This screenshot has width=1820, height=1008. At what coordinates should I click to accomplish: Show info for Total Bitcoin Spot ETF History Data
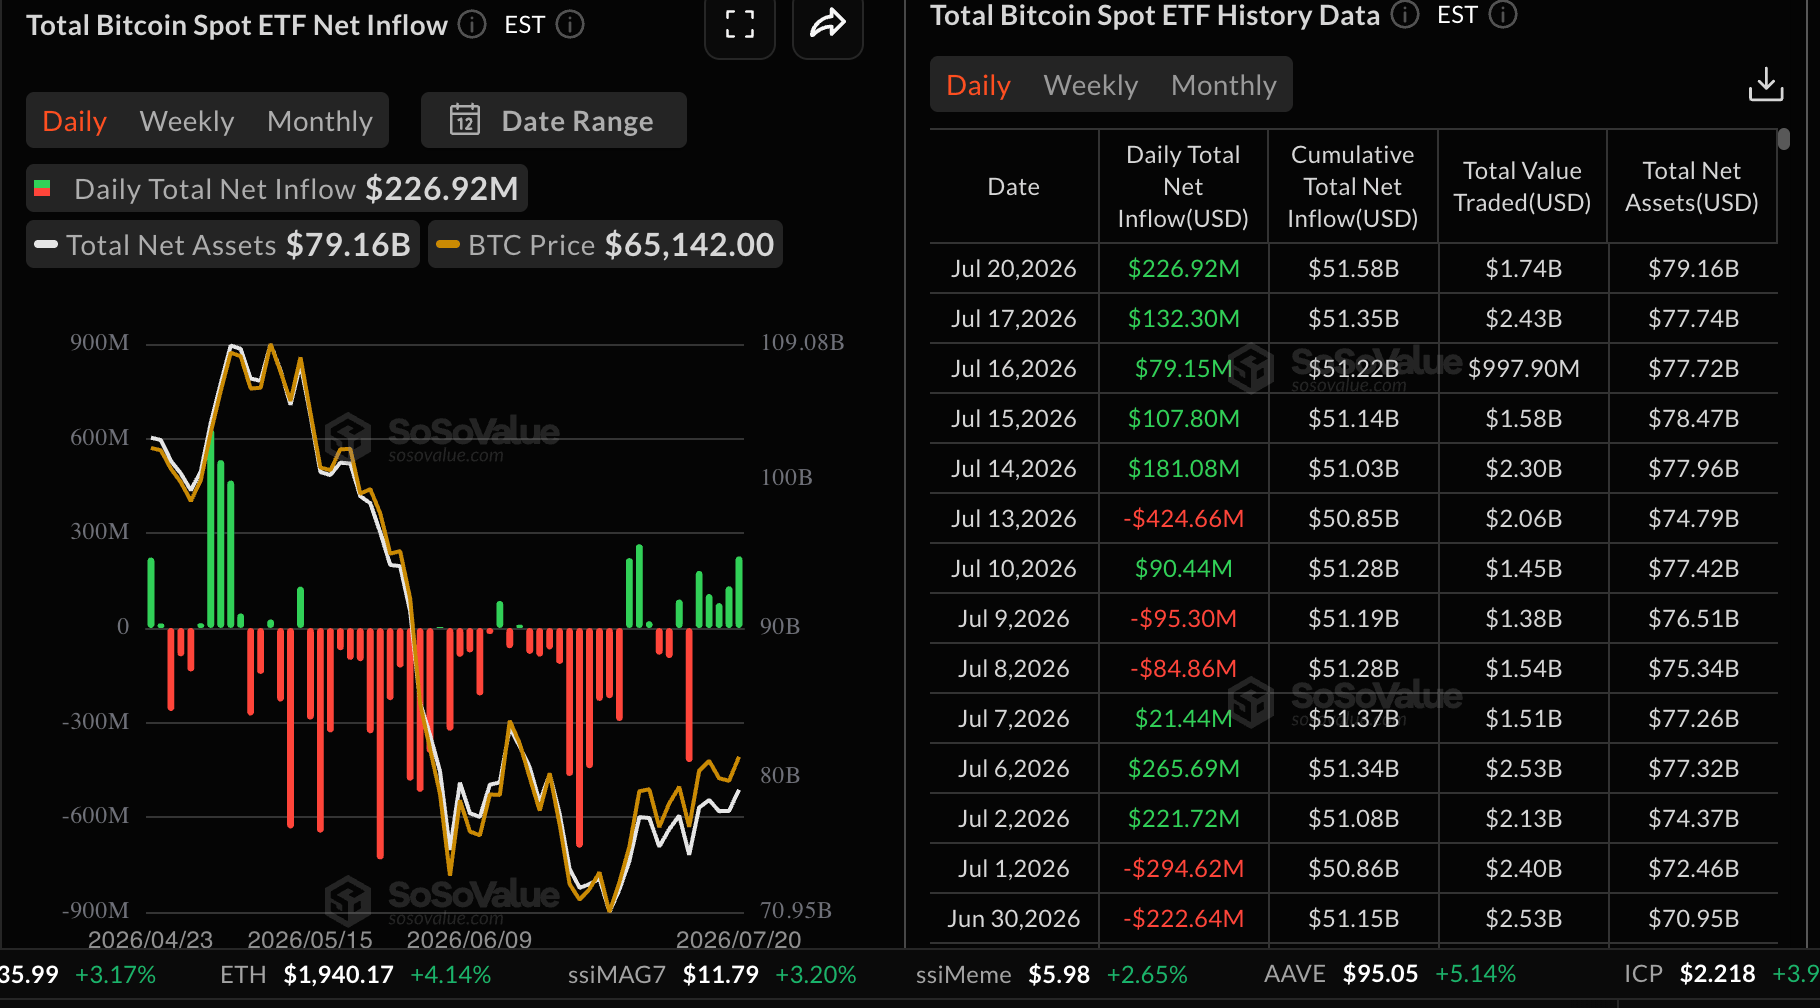(1405, 15)
